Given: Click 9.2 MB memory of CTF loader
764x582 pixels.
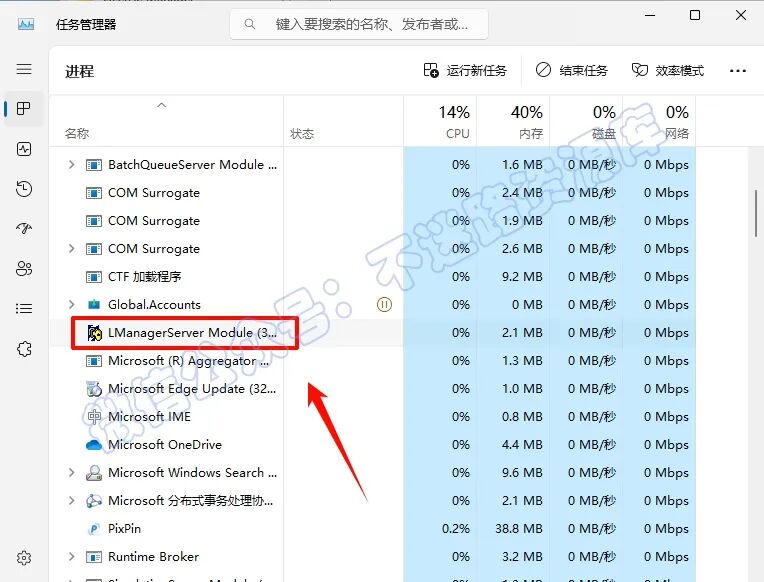Looking at the screenshot, I should [x=522, y=277].
